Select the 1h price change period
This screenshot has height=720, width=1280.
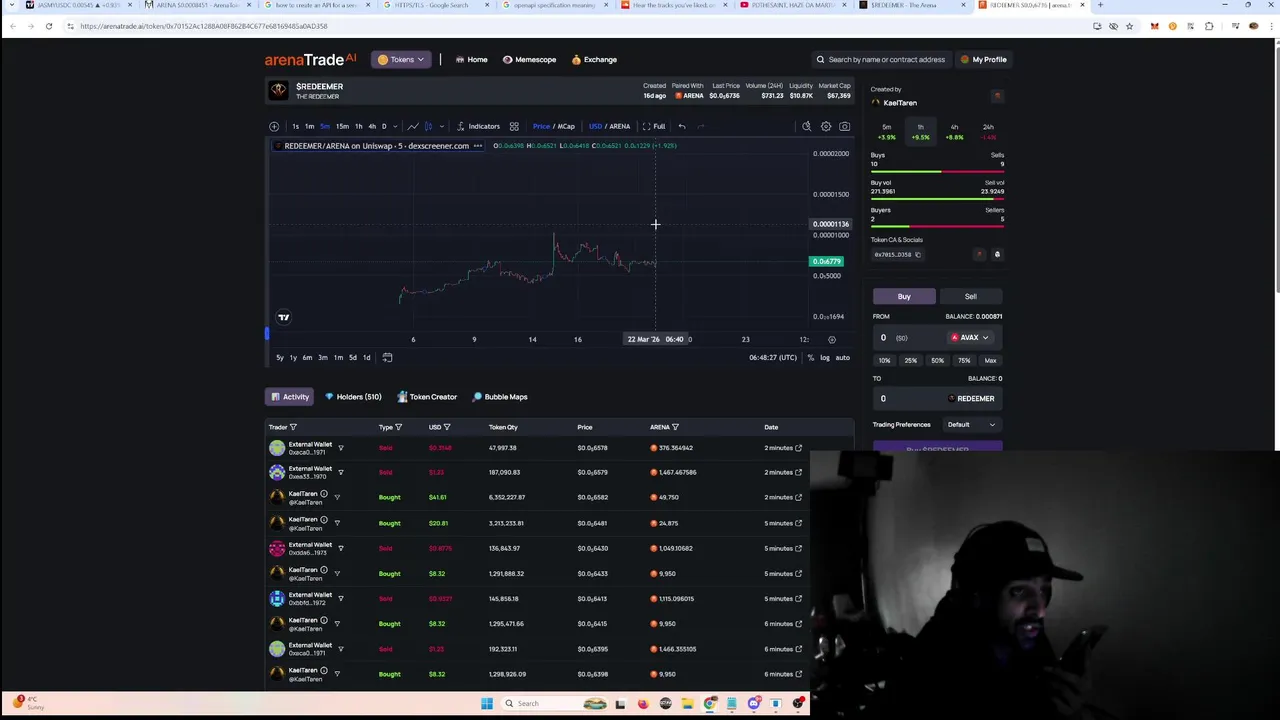(920, 132)
